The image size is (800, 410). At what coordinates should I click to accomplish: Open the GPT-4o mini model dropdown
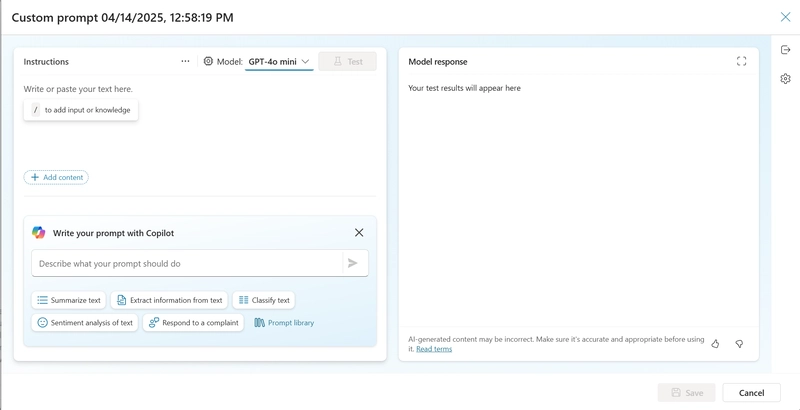279,62
